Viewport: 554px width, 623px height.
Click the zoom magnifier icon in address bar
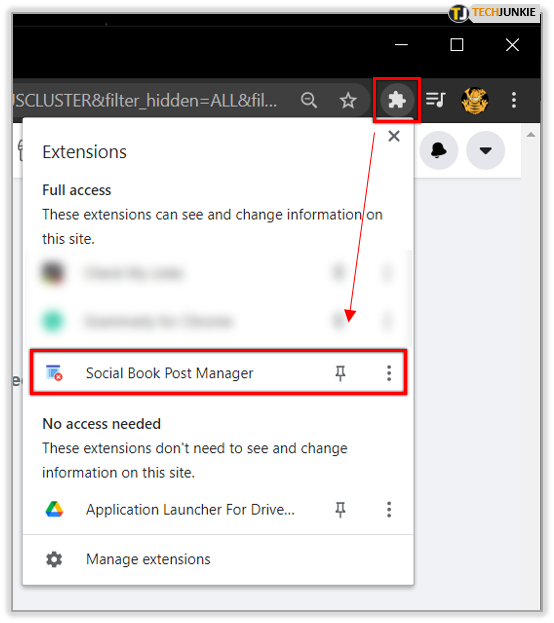[x=309, y=100]
